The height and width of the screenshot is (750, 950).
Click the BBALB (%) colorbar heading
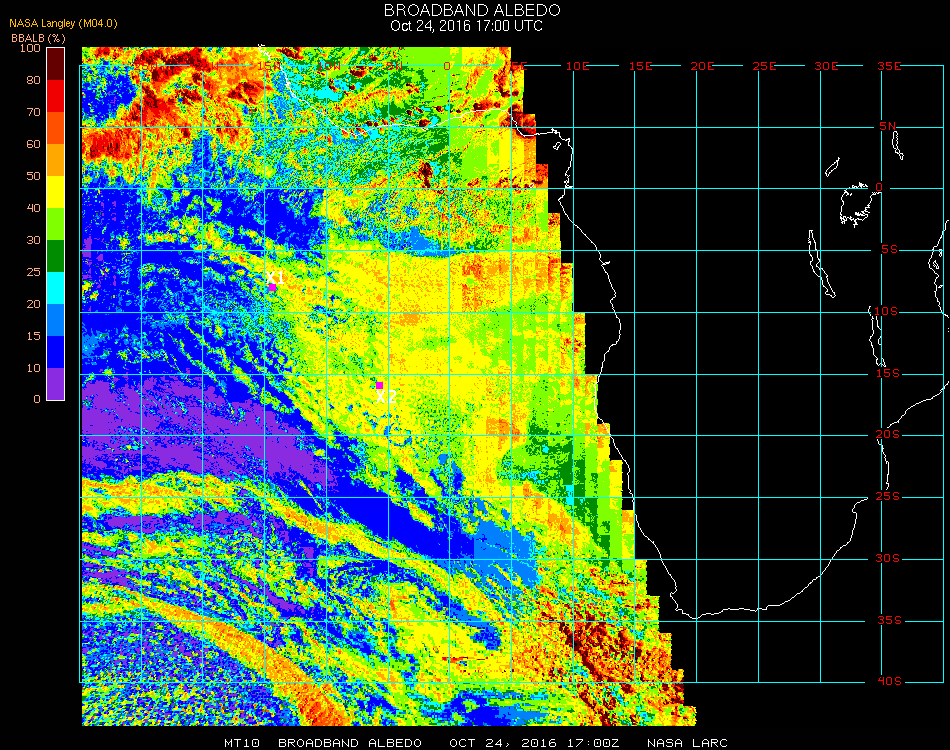point(38,38)
